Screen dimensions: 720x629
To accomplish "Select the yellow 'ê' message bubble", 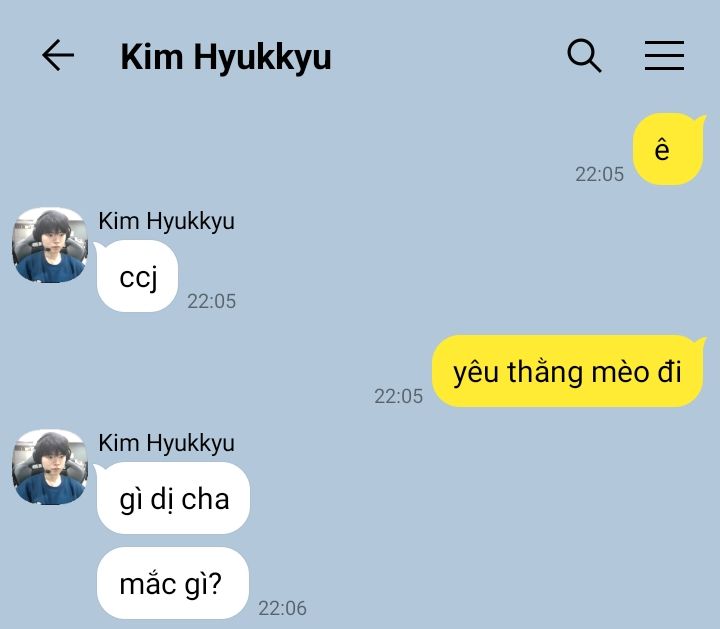I will click(668, 149).
